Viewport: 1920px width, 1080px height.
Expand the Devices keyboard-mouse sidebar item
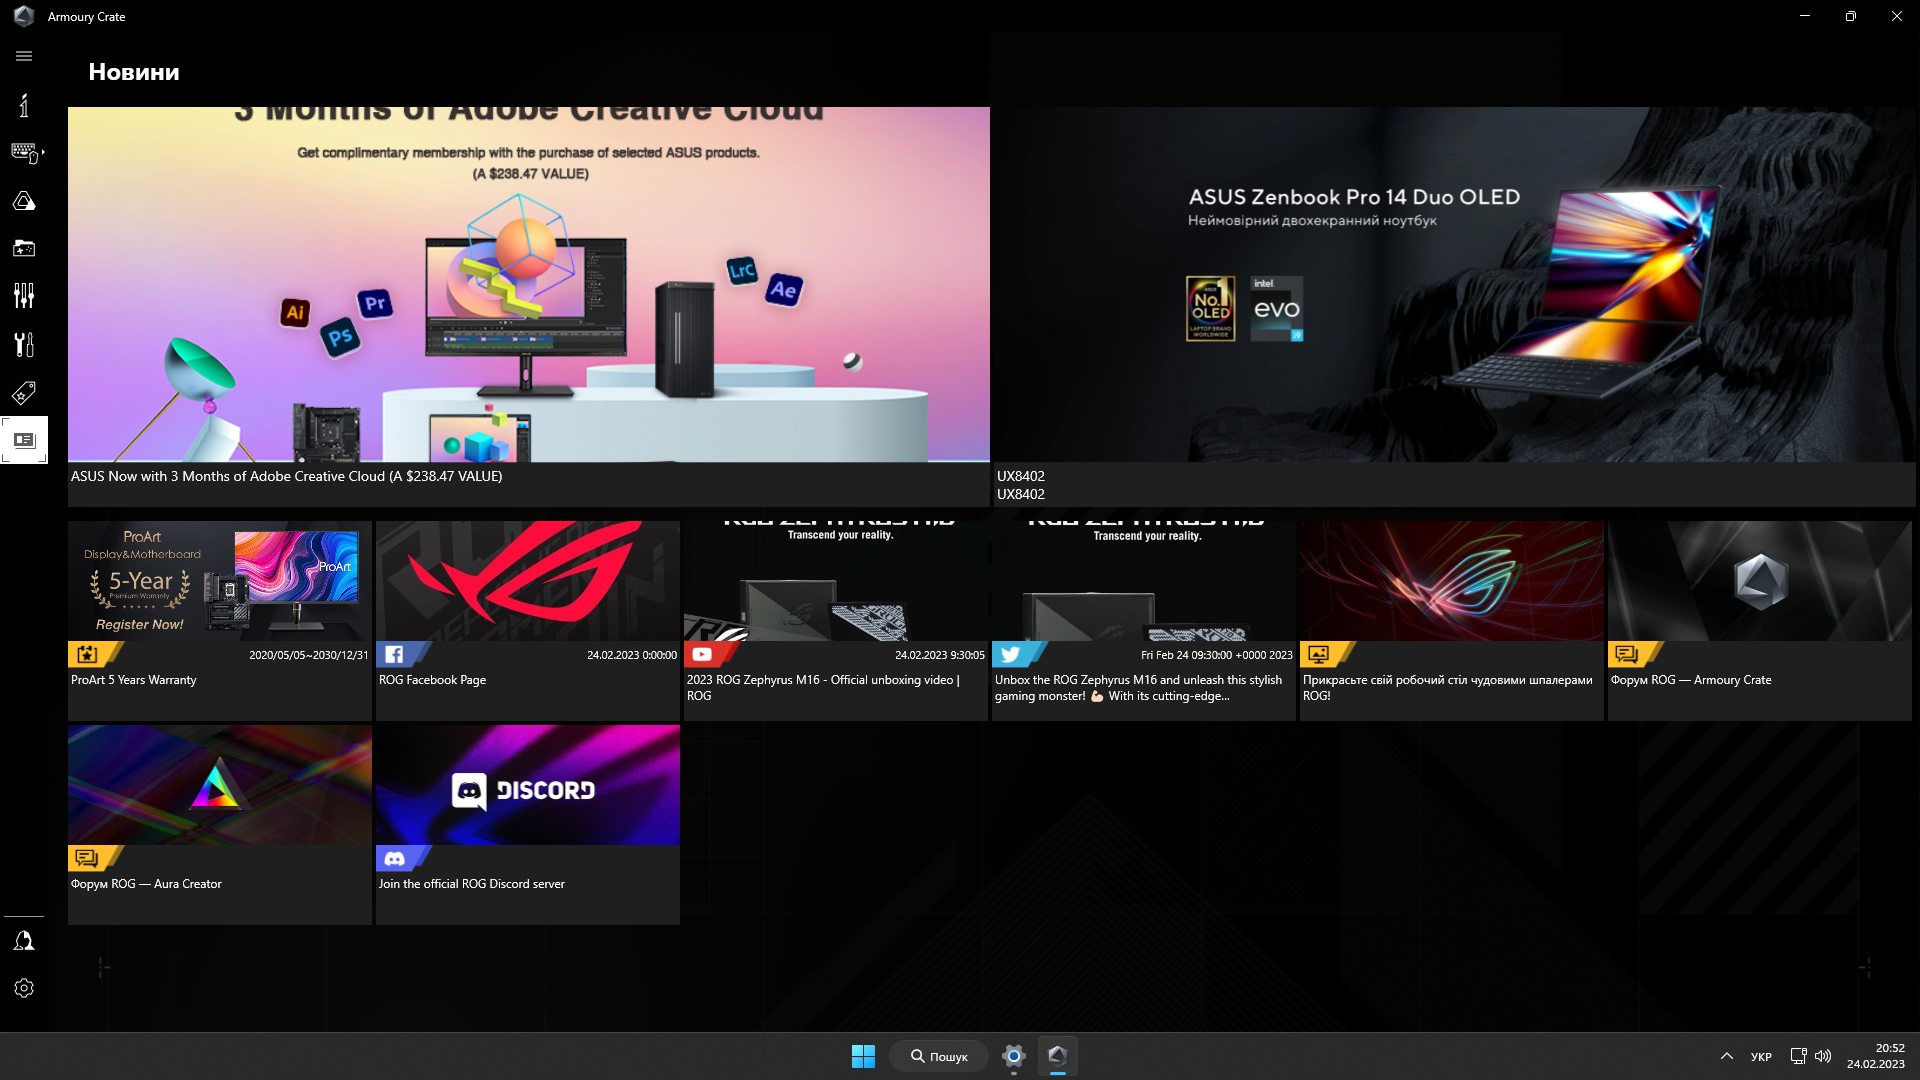pos(26,153)
